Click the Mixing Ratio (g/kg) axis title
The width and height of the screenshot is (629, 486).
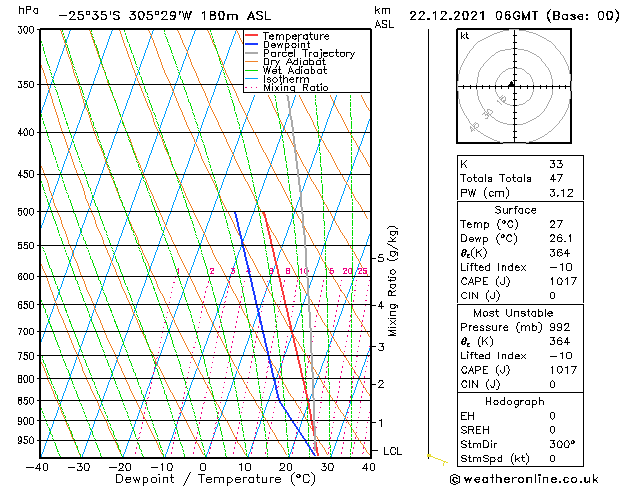pos(392,281)
